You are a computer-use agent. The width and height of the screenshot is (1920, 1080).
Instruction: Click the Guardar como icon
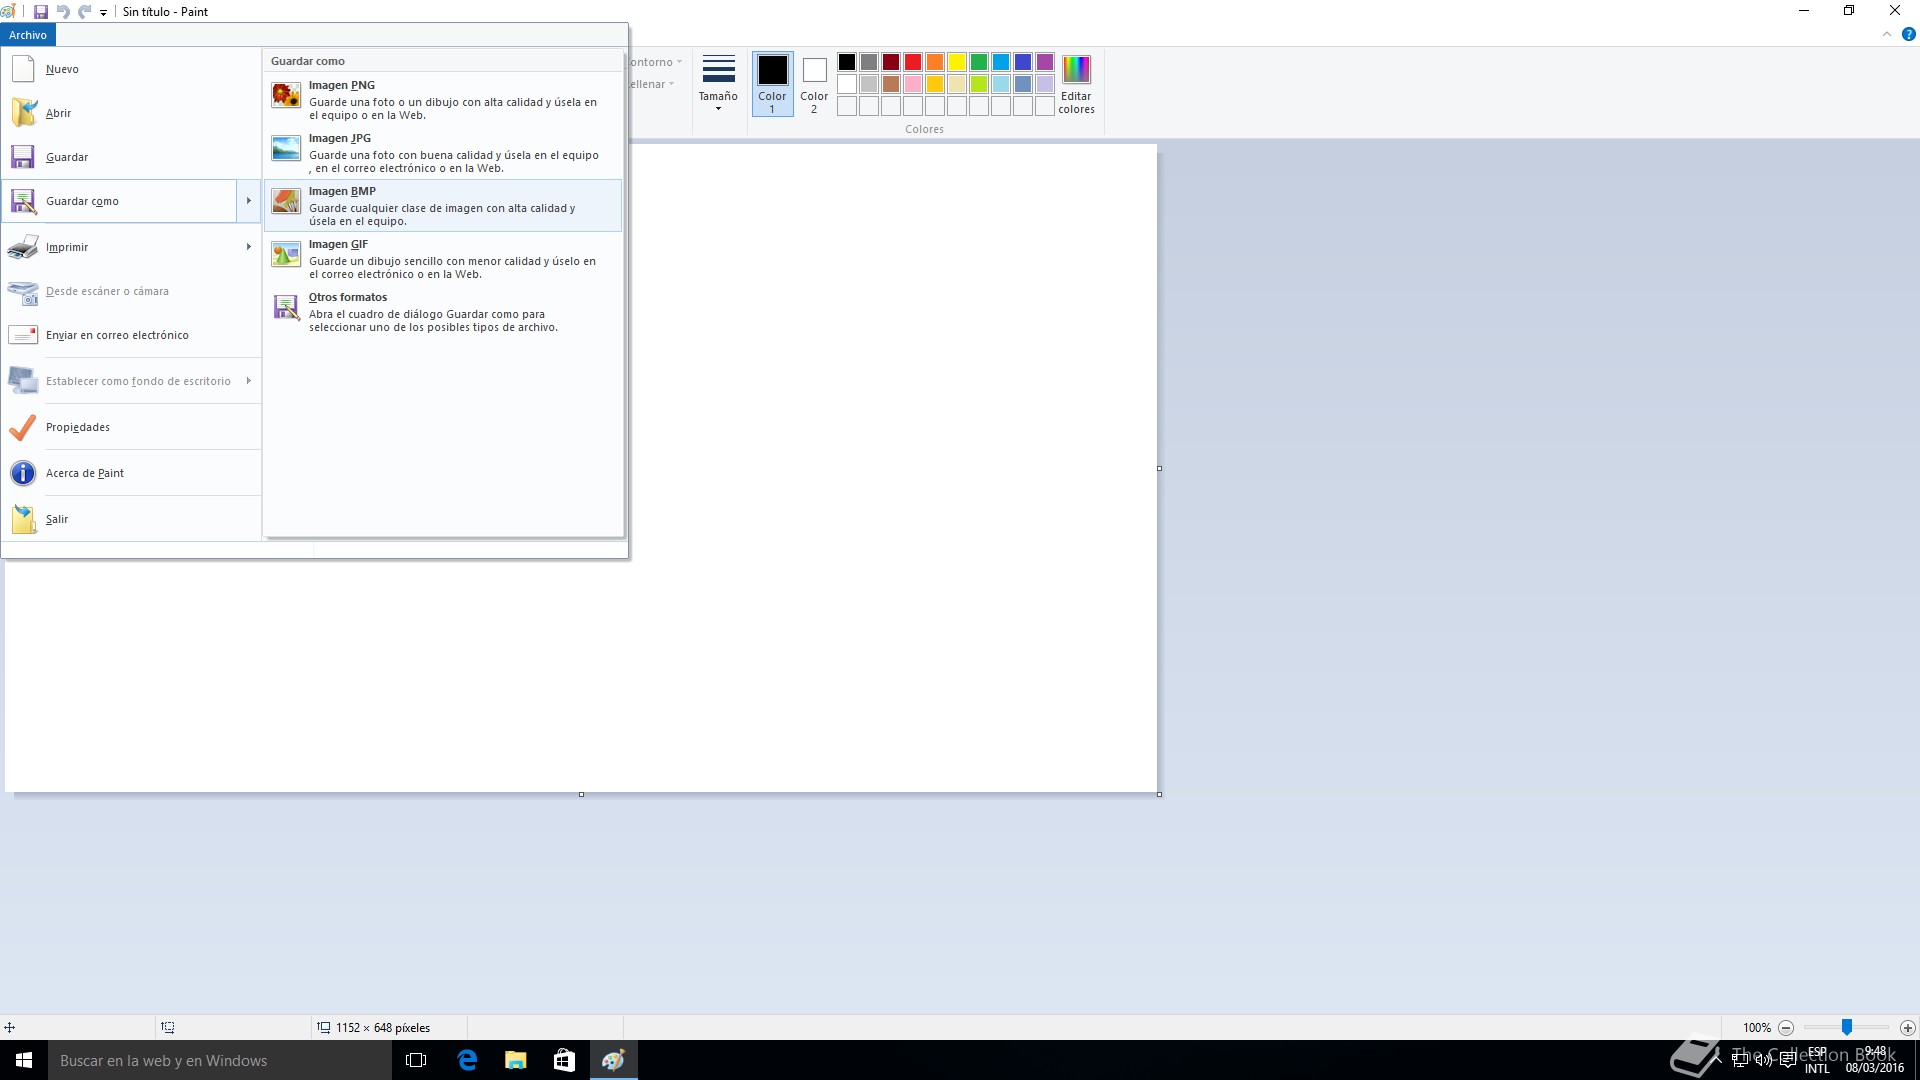pyautogui.click(x=23, y=201)
